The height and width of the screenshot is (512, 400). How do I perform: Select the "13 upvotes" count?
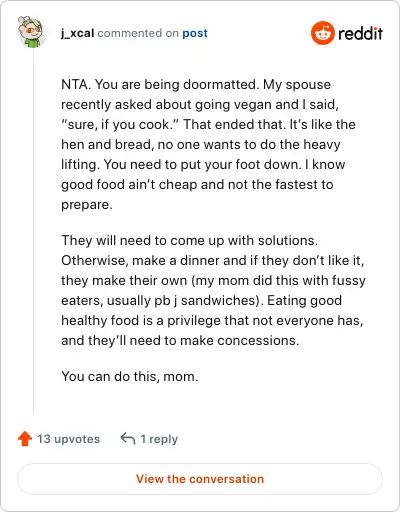click(x=68, y=439)
